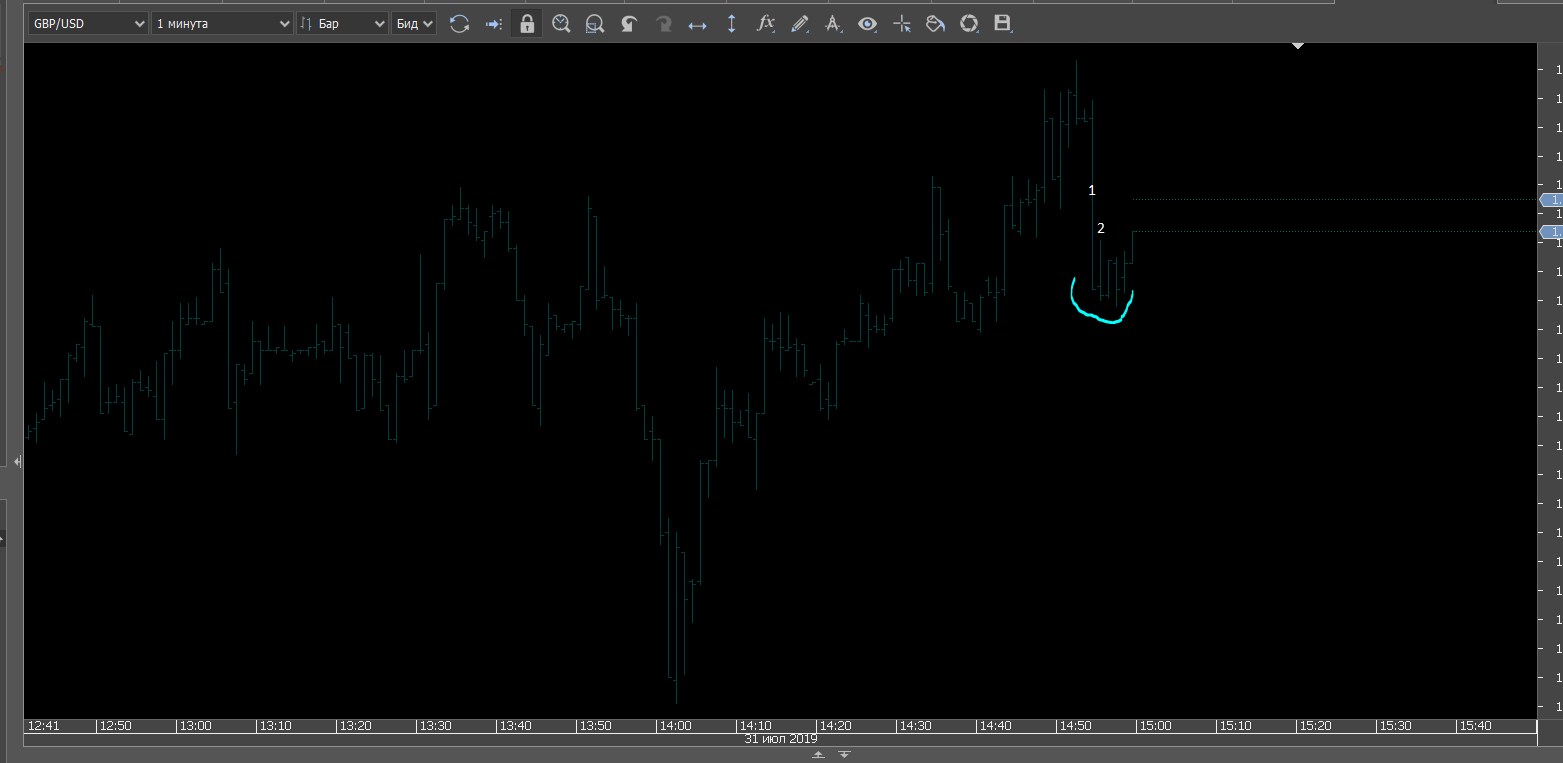Click the 14:00 time axis label

click(675, 726)
